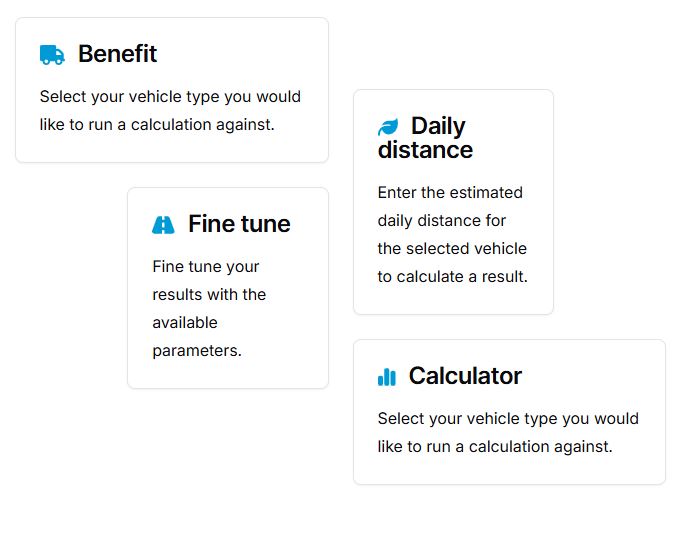Click the Fine tune heading

[239, 224]
